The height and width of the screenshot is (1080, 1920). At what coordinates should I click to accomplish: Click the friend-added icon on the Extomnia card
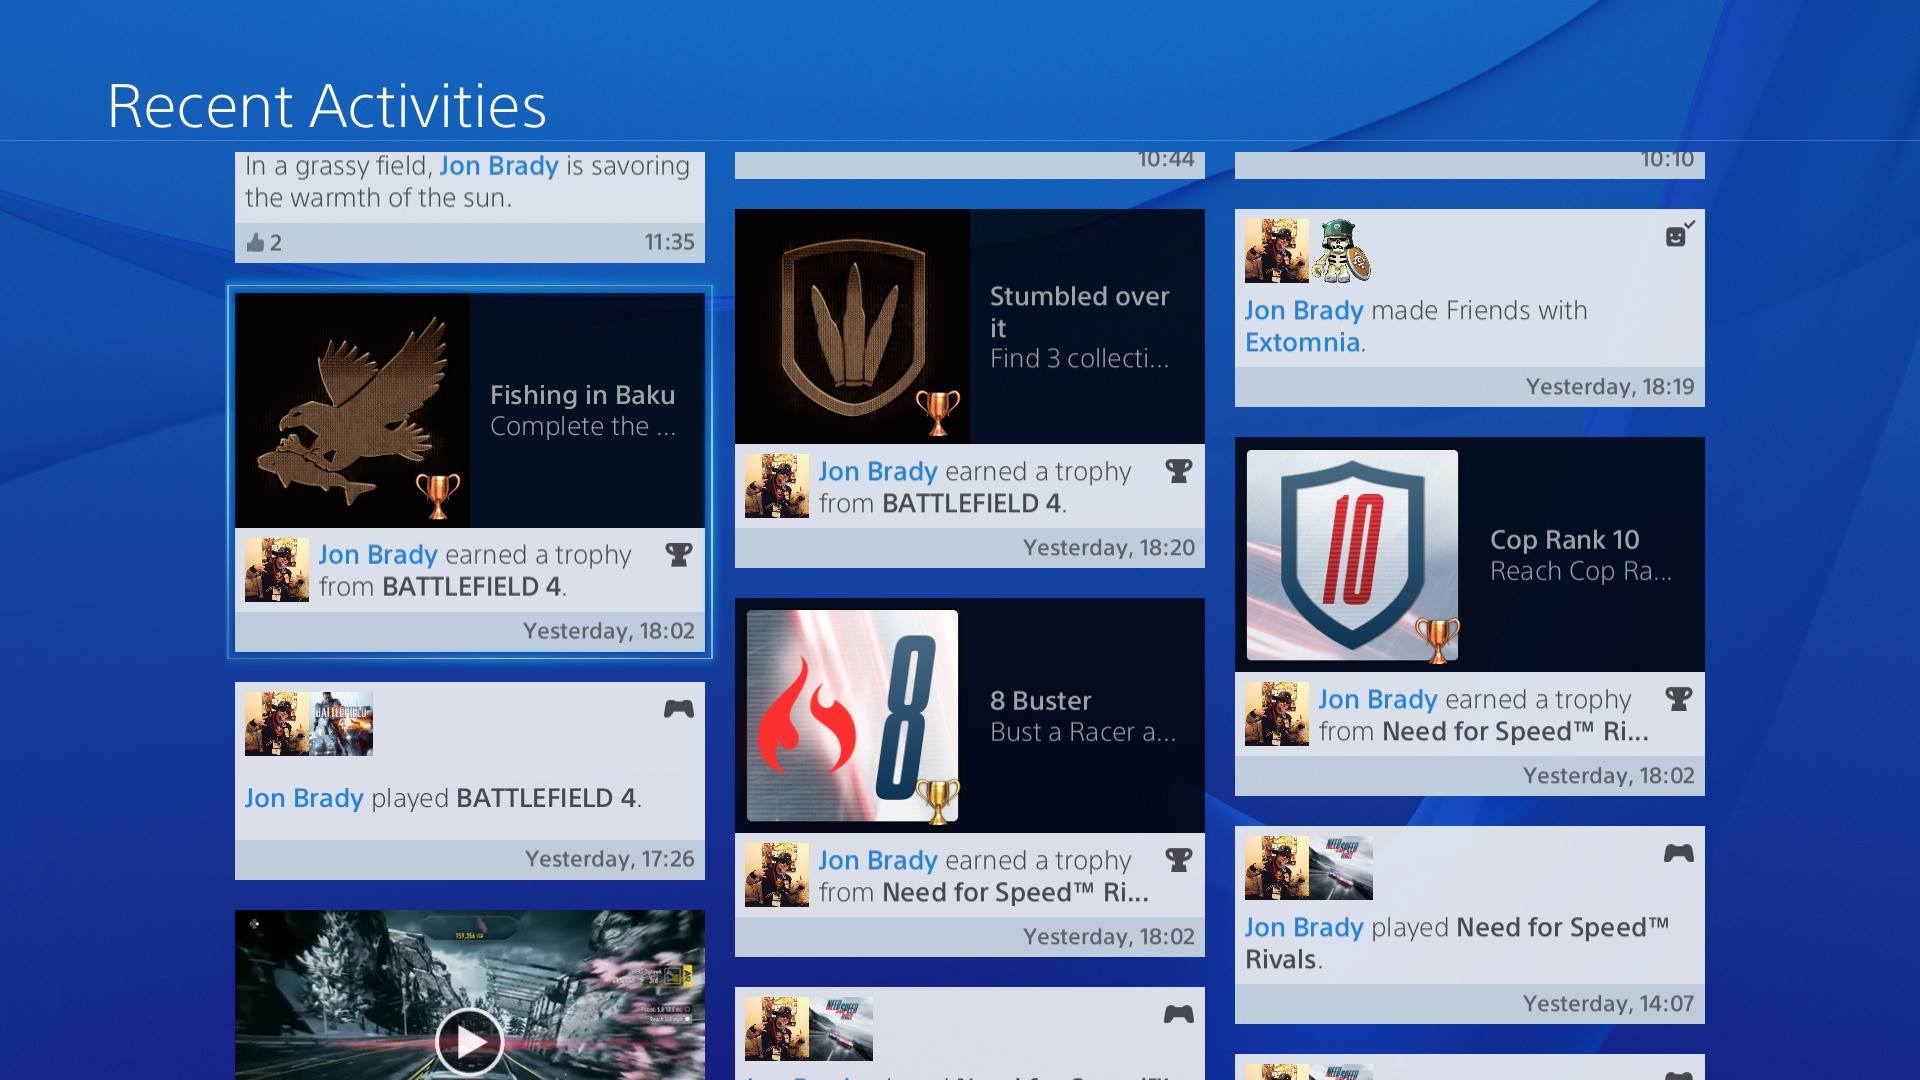[x=1680, y=234]
